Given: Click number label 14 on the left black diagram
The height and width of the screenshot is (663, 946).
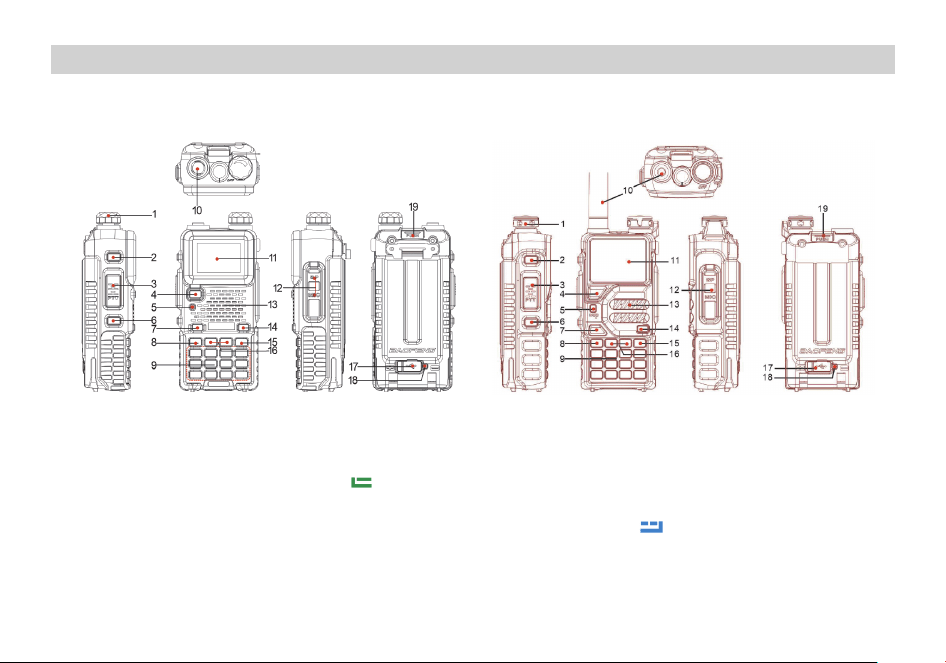Looking at the screenshot, I should tap(272, 327).
